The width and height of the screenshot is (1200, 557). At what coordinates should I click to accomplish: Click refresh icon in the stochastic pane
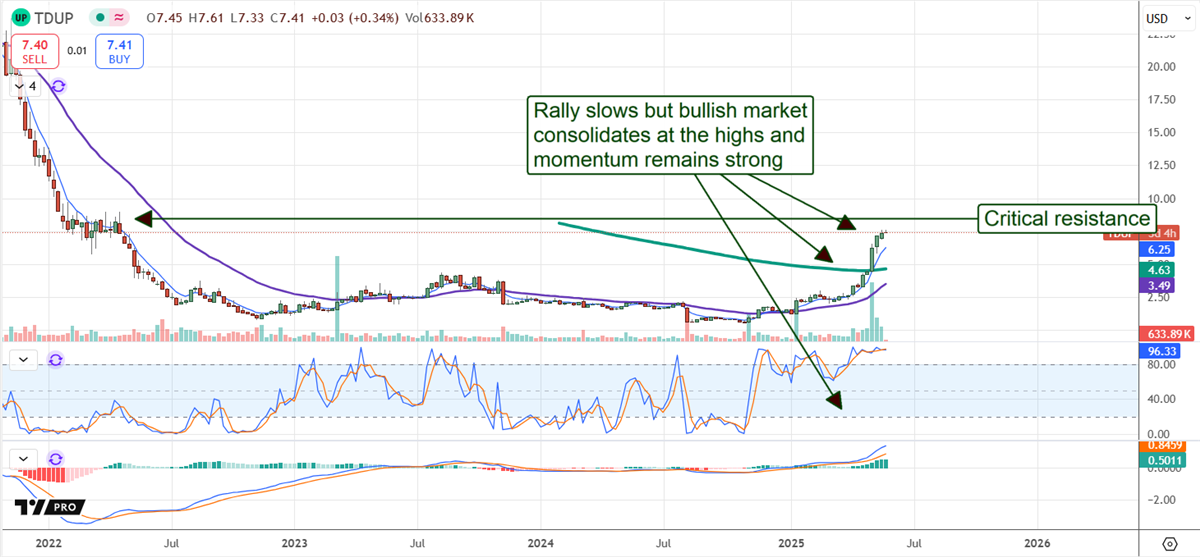coord(57,359)
